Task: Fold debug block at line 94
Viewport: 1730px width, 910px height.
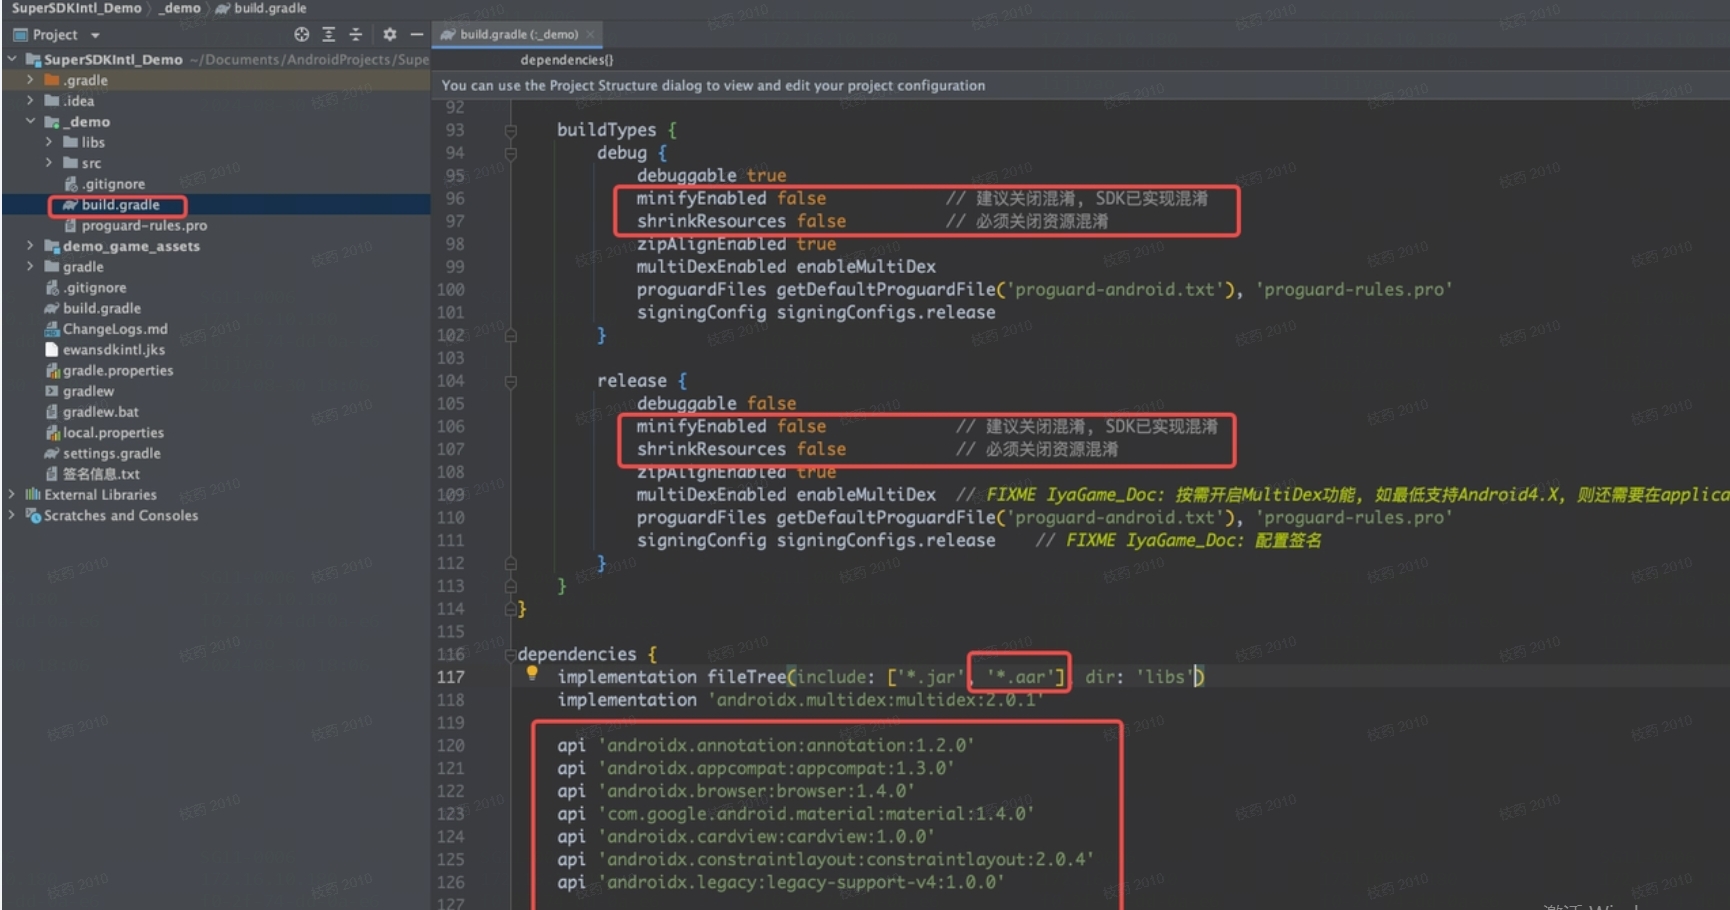Action: [511, 153]
